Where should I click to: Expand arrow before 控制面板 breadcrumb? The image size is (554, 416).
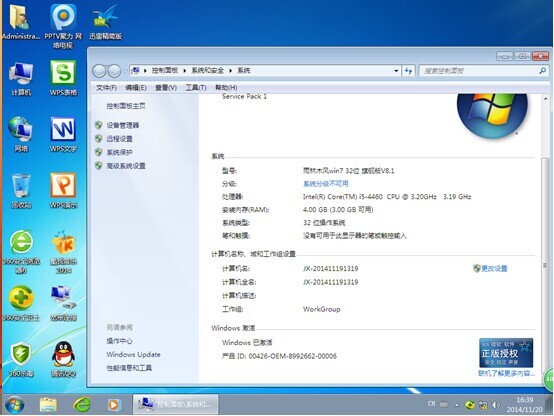[145, 71]
